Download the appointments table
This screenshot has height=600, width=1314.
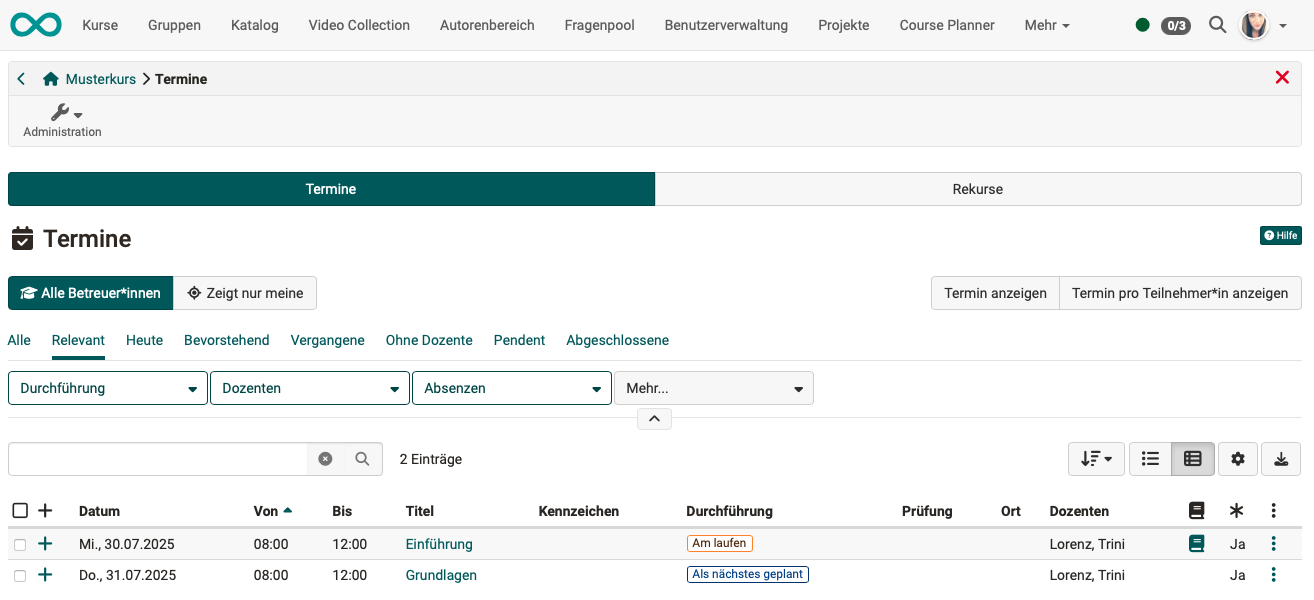click(1280, 458)
